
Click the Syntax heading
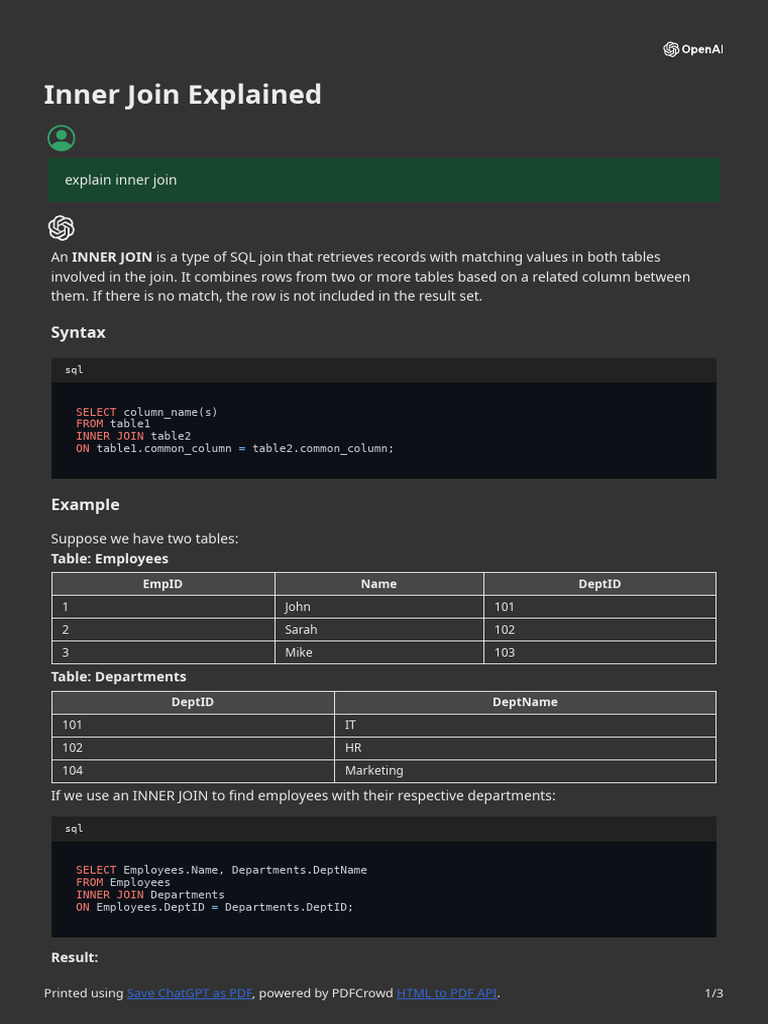(x=78, y=332)
